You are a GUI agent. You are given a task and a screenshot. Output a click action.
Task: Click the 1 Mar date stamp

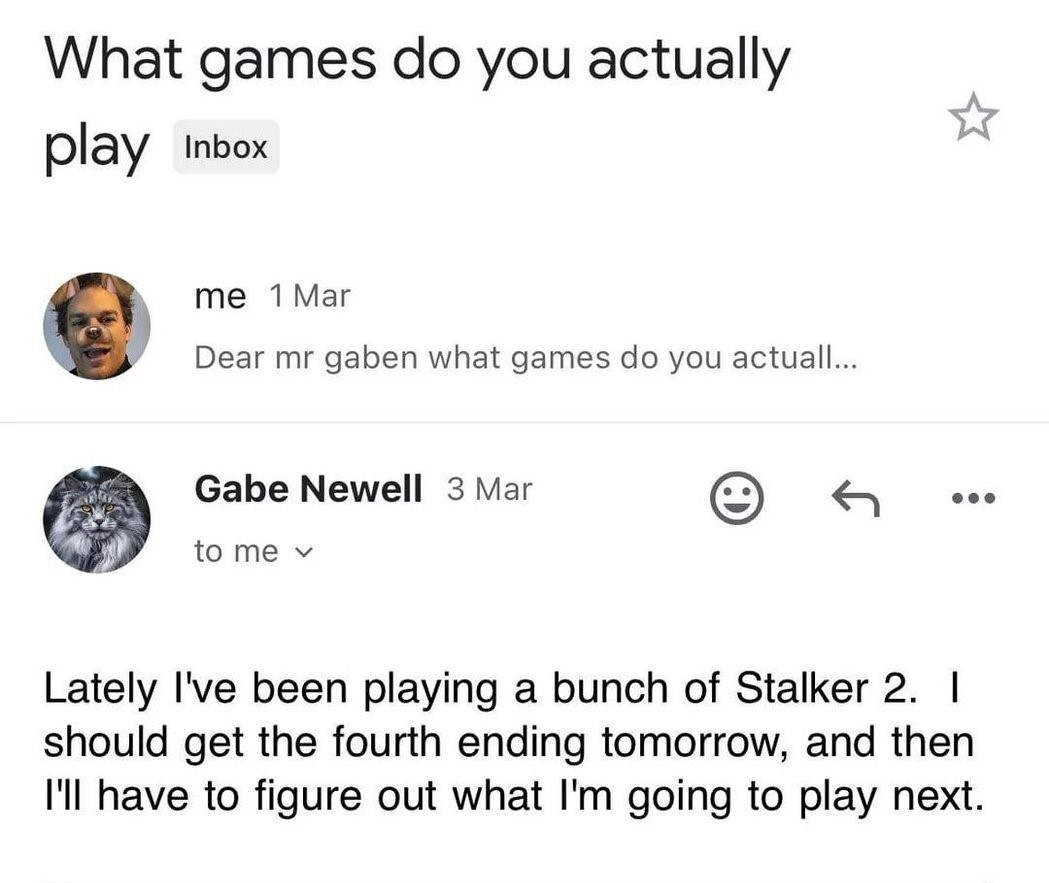[x=310, y=296]
